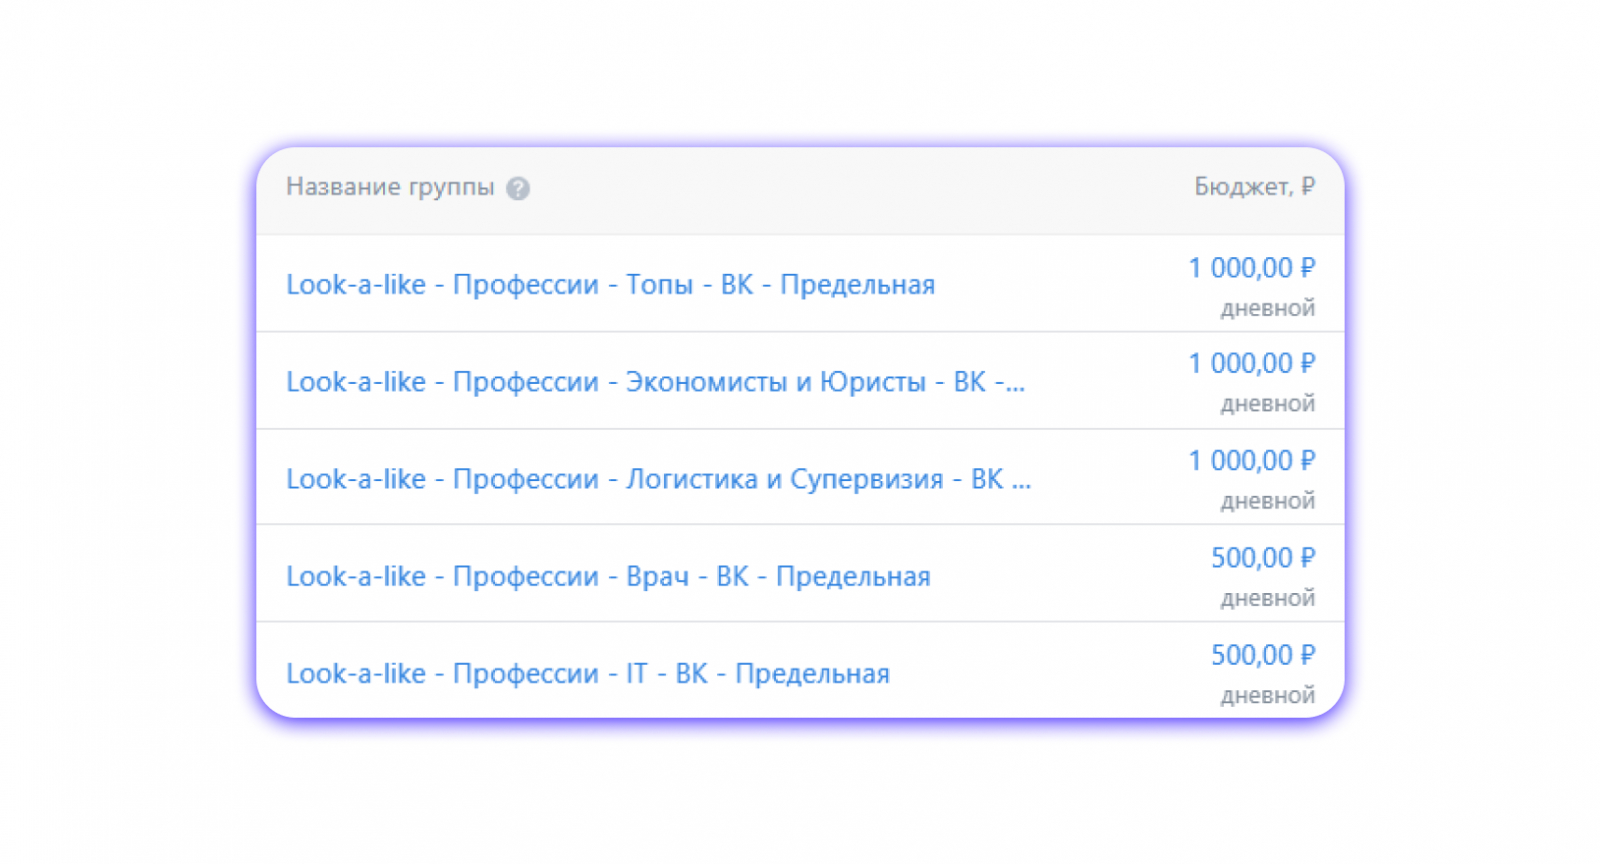The height and width of the screenshot is (864, 1600).
Task: Open the IT look-a-like group link
Action: pos(587,674)
